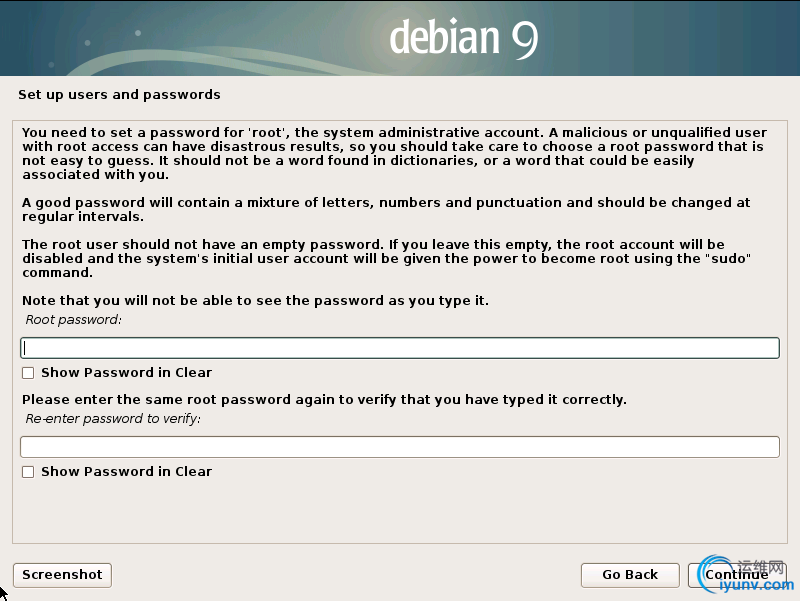This screenshot has width=800, height=601.
Task: Proceed by clicking the Continue button
Action: click(737, 575)
